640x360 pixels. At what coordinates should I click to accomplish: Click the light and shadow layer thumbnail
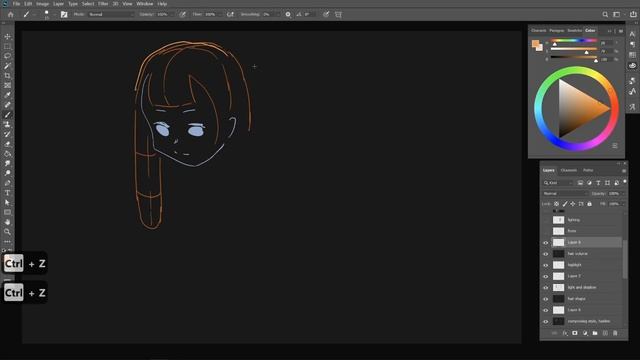pos(558,288)
